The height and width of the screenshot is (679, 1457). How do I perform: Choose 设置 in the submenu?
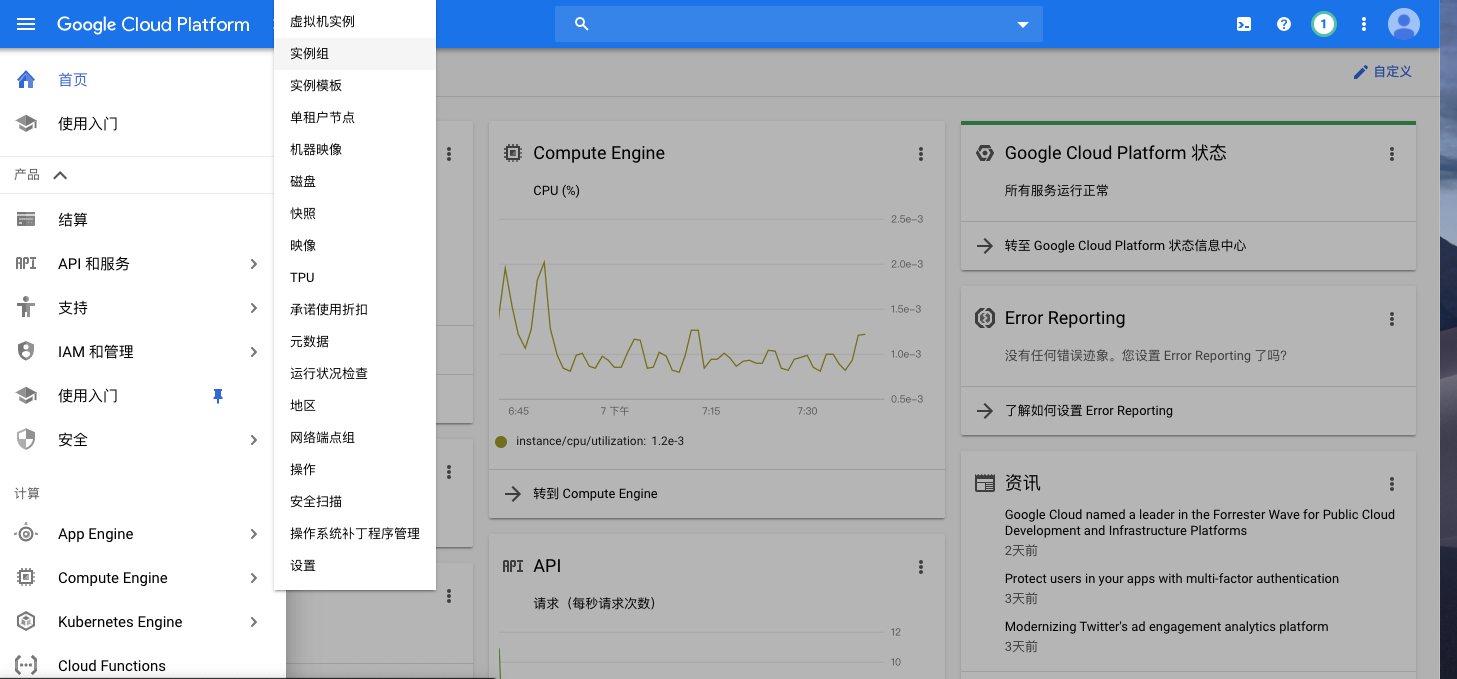coord(355,566)
